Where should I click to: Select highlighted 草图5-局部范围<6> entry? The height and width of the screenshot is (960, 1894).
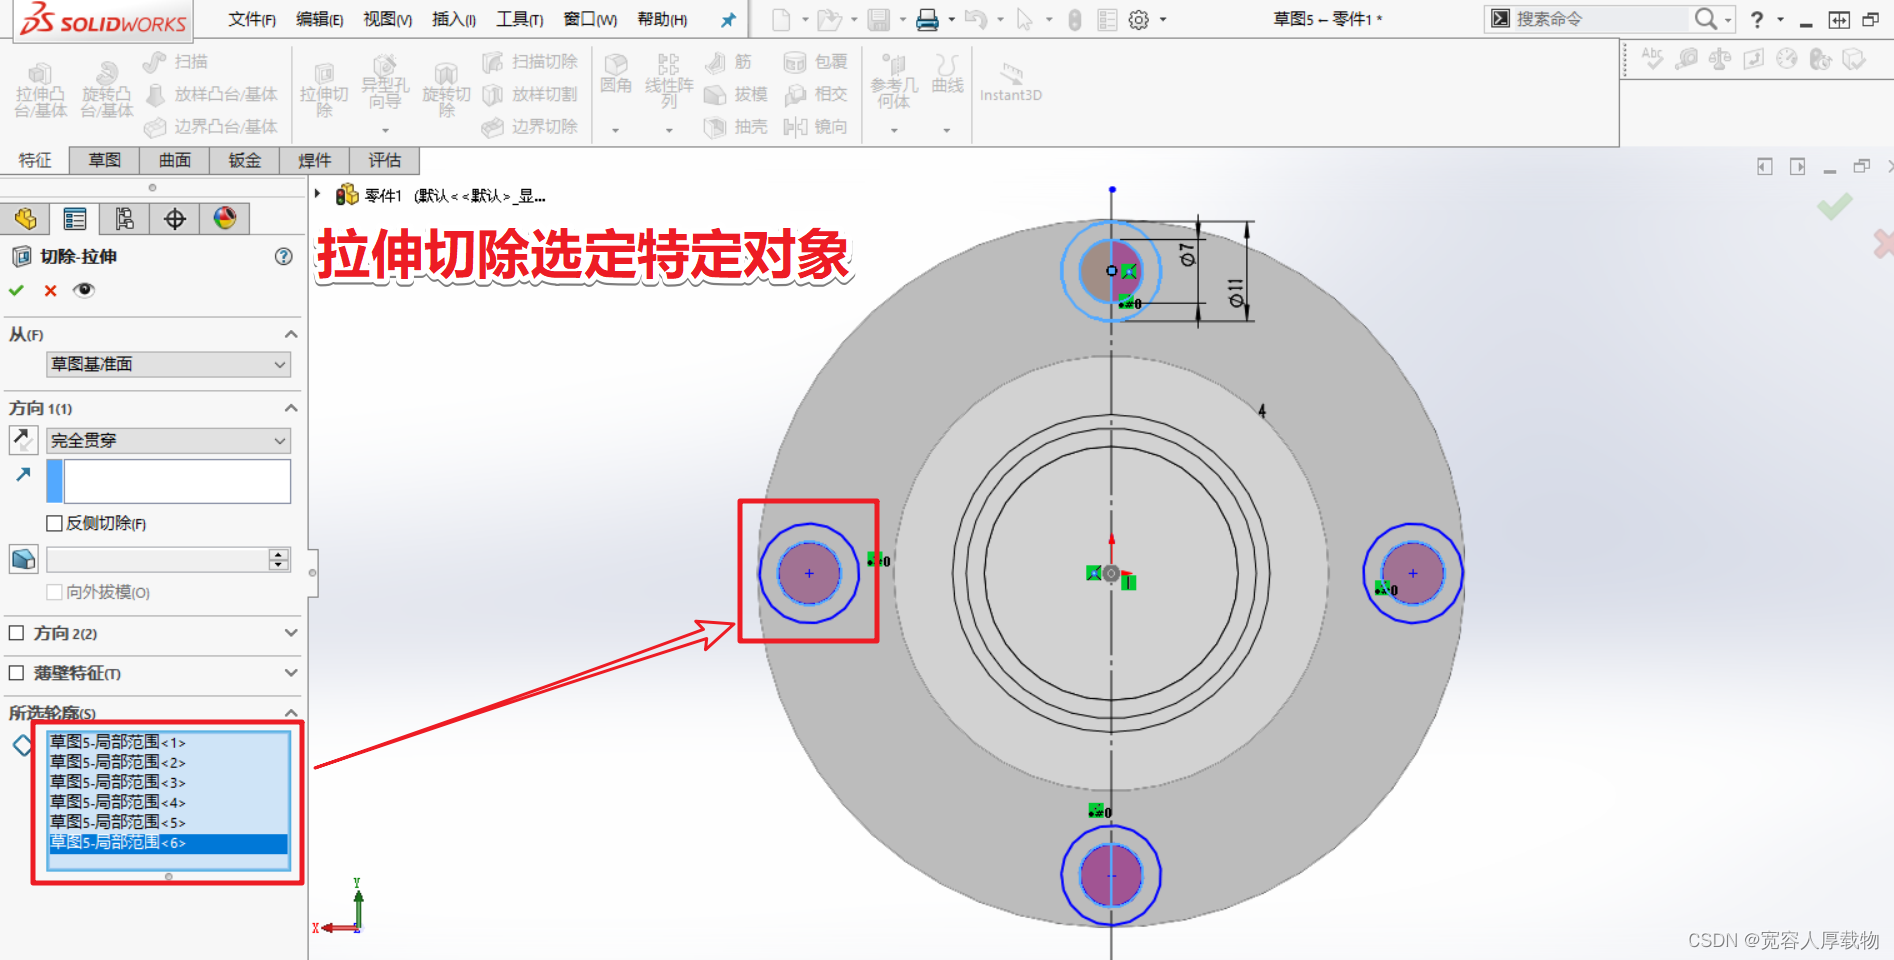coord(168,843)
